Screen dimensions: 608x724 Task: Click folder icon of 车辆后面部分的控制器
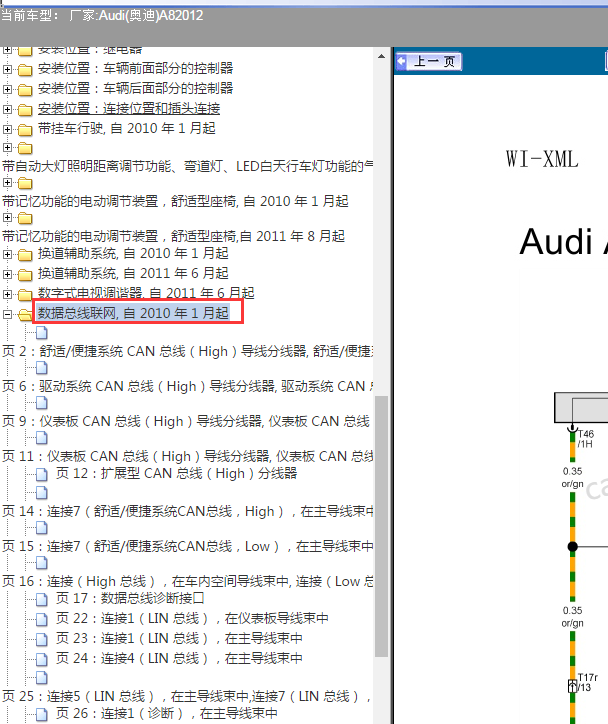(x=25, y=90)
